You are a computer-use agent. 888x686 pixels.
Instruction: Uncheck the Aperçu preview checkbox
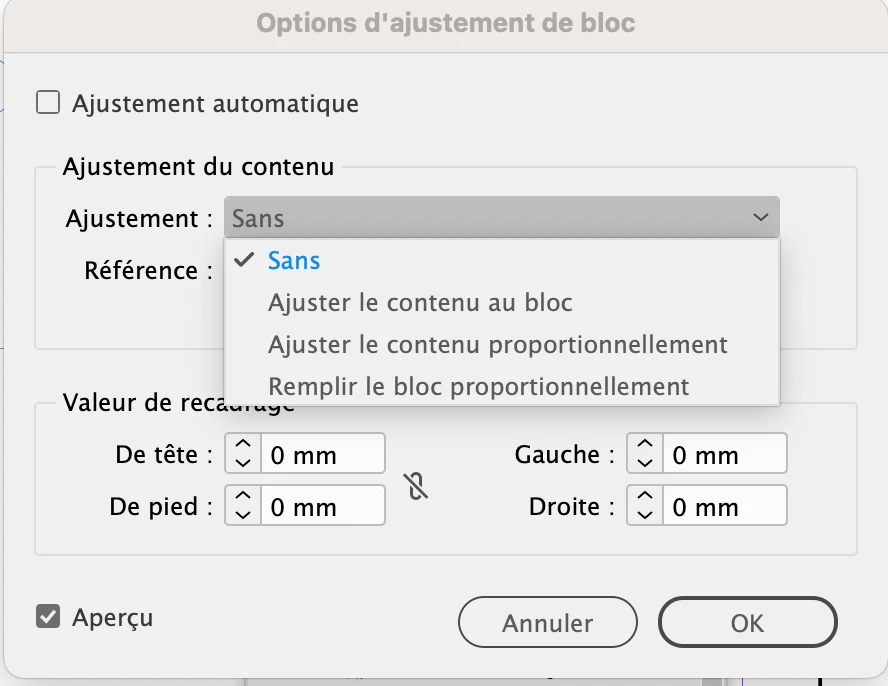(48, 616)
